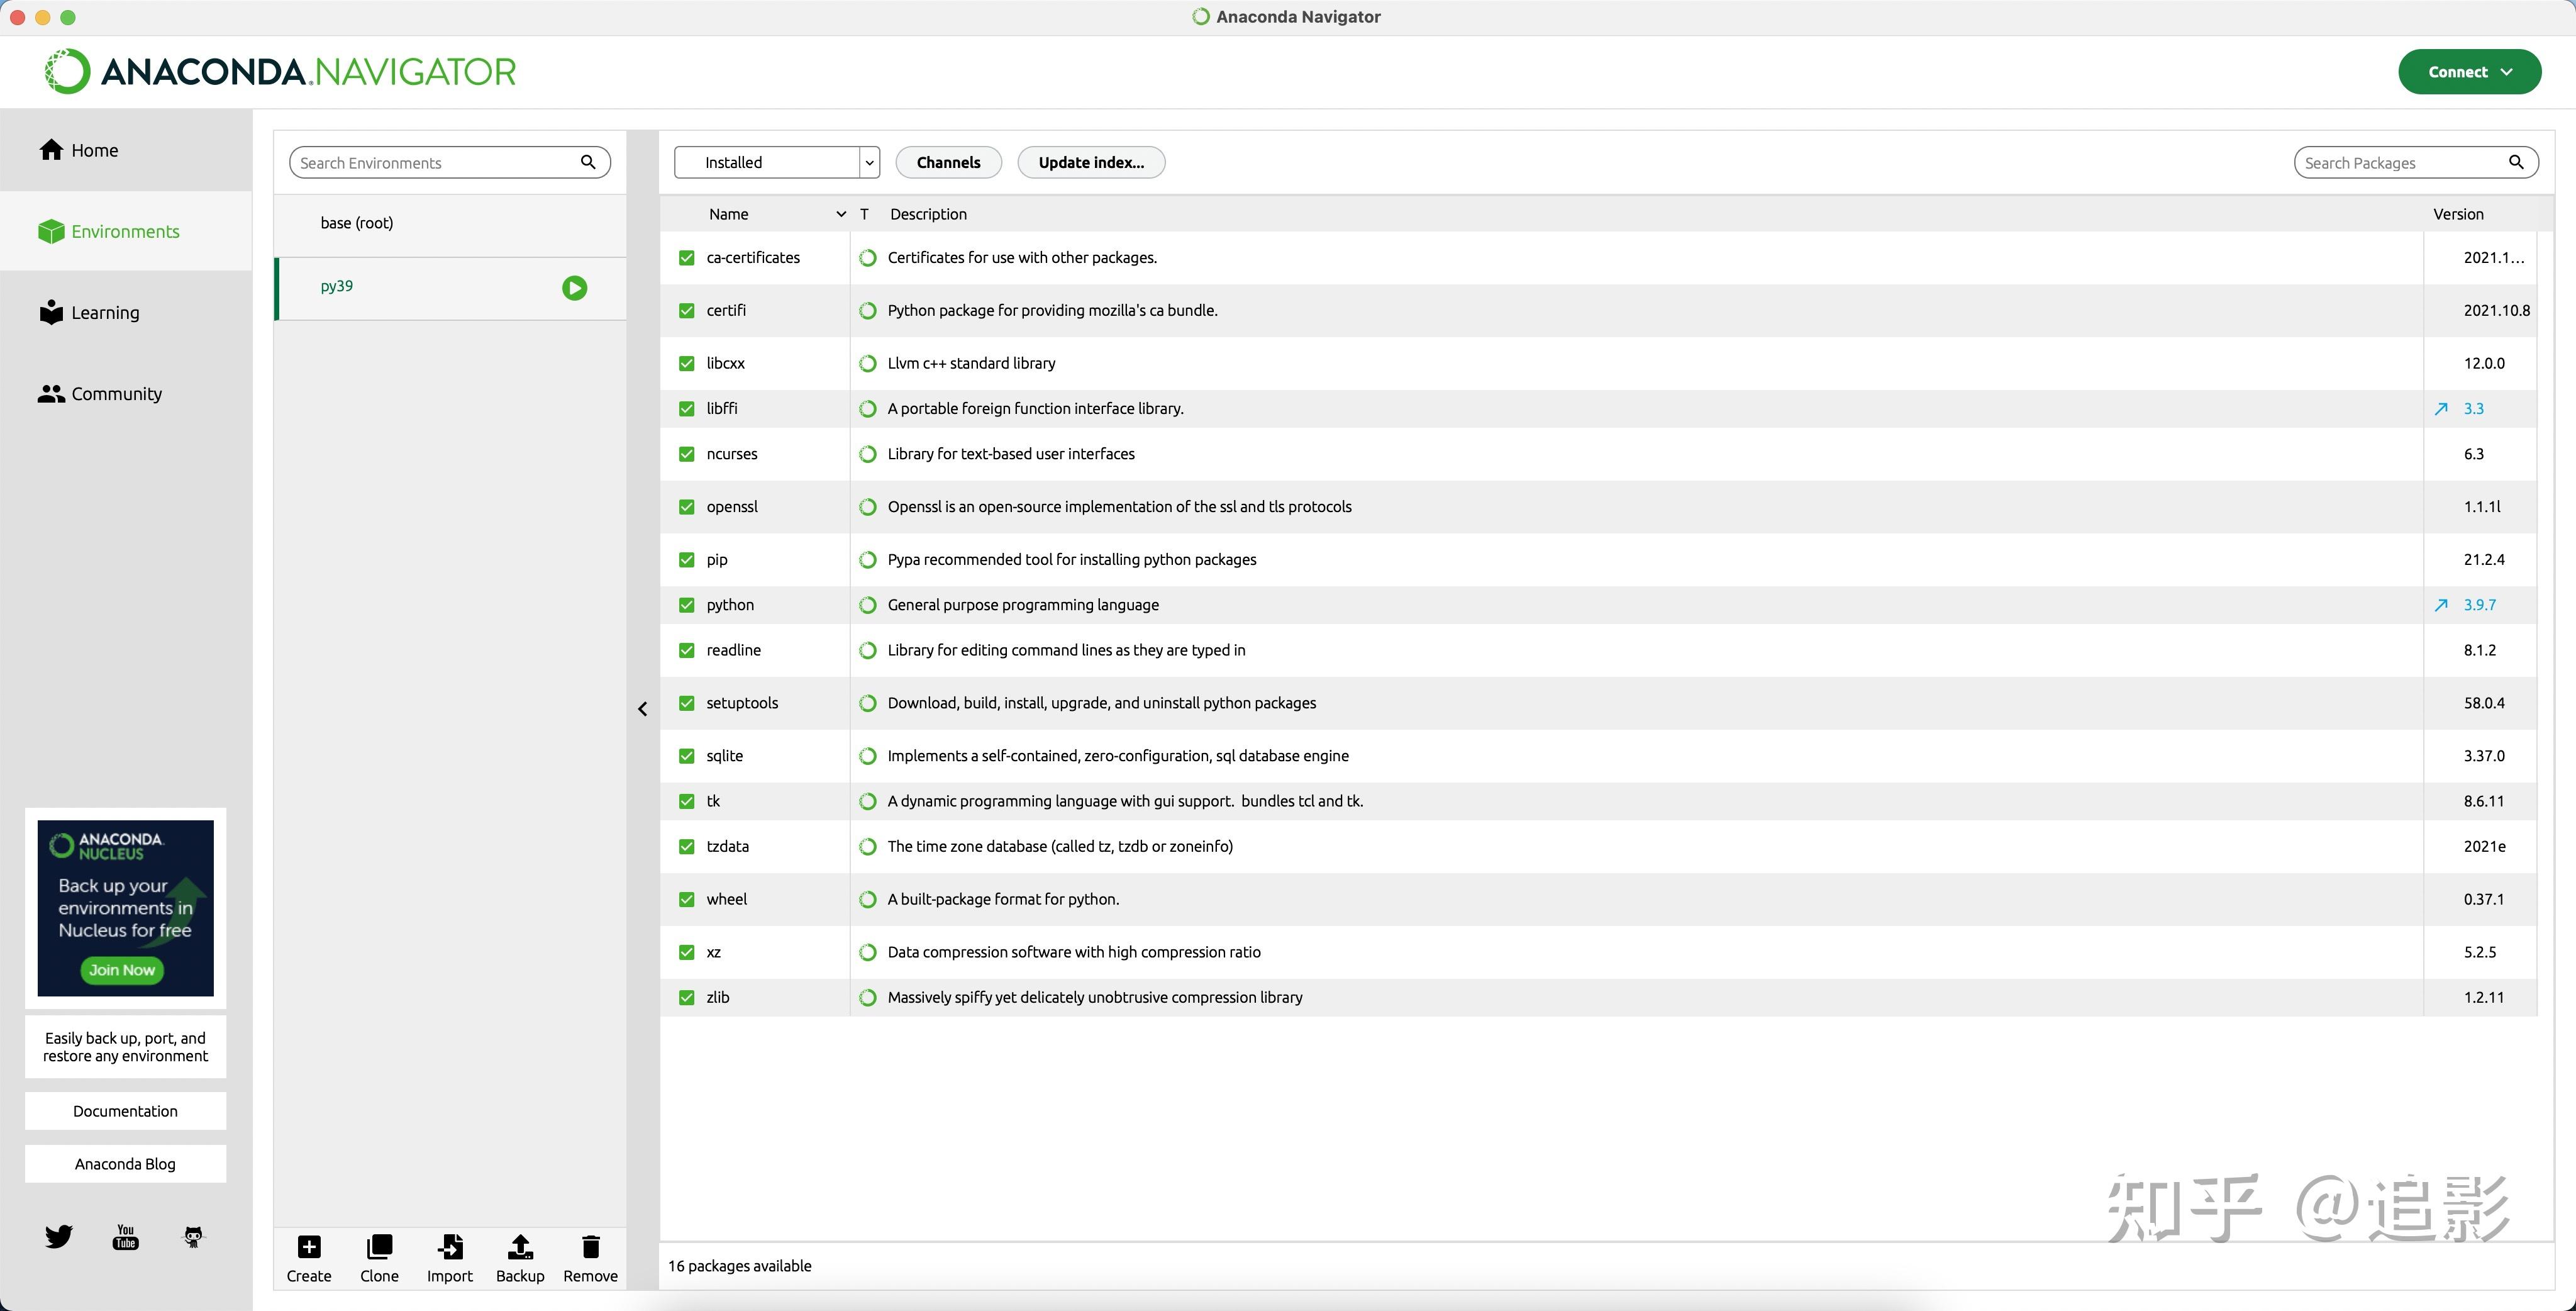The image size is (2576, 1311).
Task: Click the green play button for py39
Action: (x=574, y=288)
